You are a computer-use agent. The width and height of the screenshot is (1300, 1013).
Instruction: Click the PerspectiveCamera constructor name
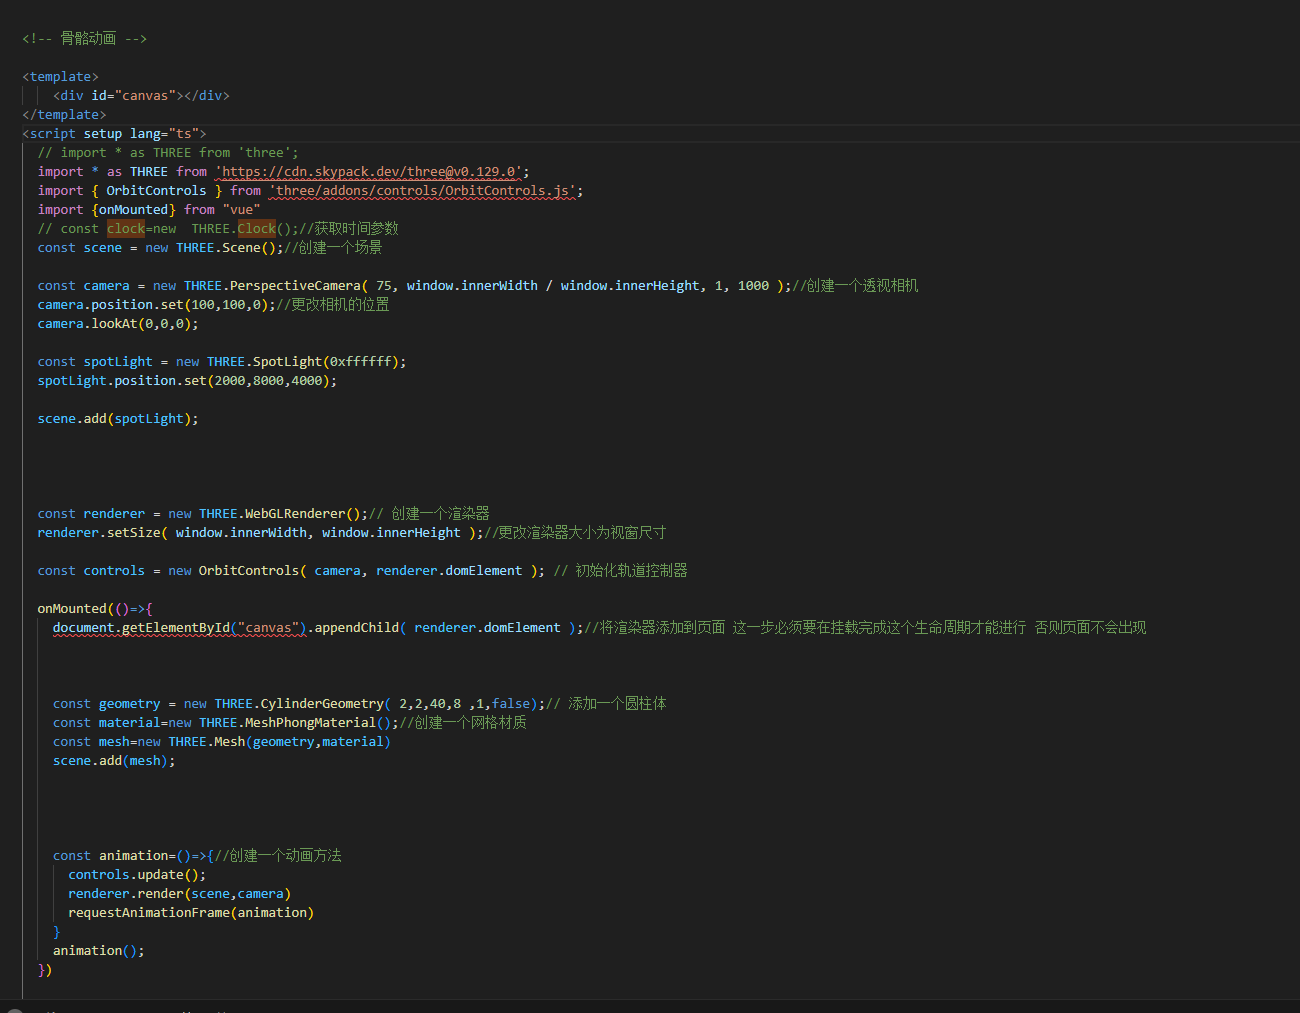(295, 286)
